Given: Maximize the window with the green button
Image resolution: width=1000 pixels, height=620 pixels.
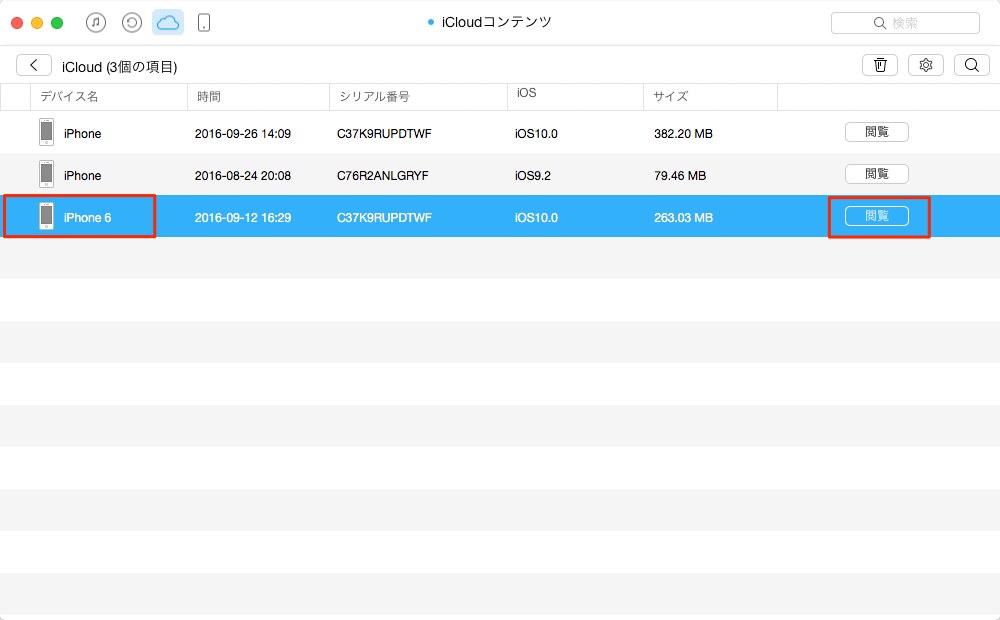Looking at the screenshot, I should pos(57,23).
